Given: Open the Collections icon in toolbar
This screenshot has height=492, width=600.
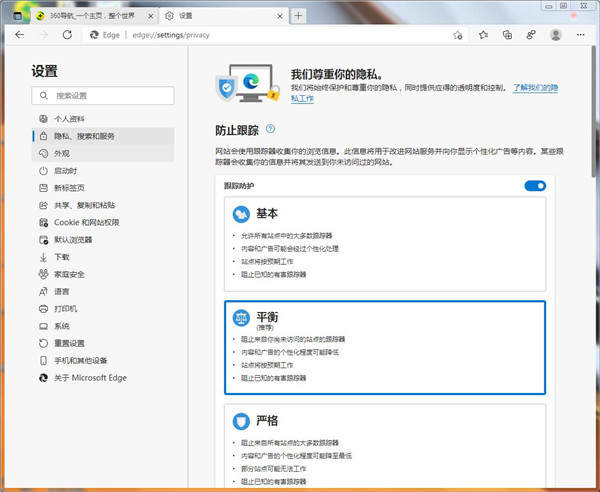Looking at the screenshot, I should [507, 34].
